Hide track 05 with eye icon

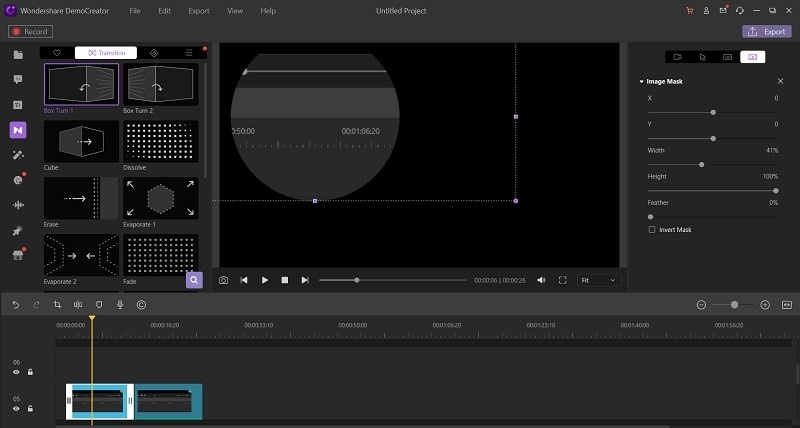[x=16, y=409]
